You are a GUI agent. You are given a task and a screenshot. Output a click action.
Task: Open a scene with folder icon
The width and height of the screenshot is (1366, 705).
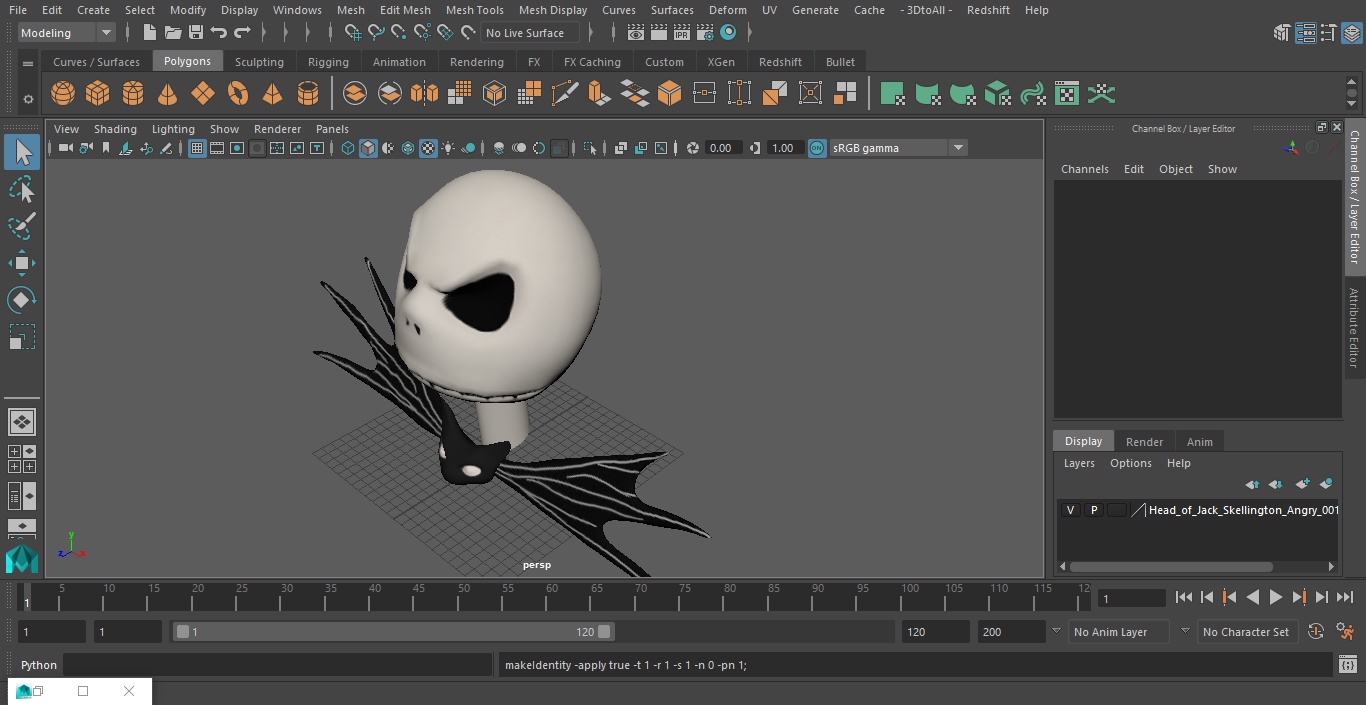click(173, 33)
